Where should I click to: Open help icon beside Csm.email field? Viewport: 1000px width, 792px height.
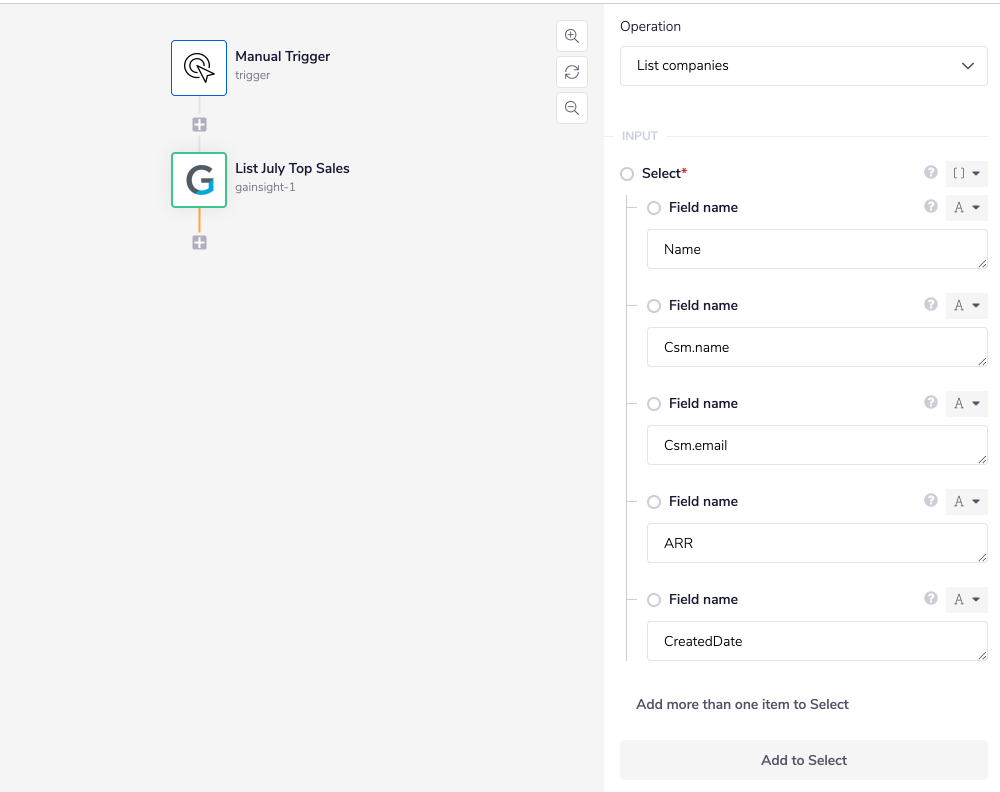(x=930, y=403)
